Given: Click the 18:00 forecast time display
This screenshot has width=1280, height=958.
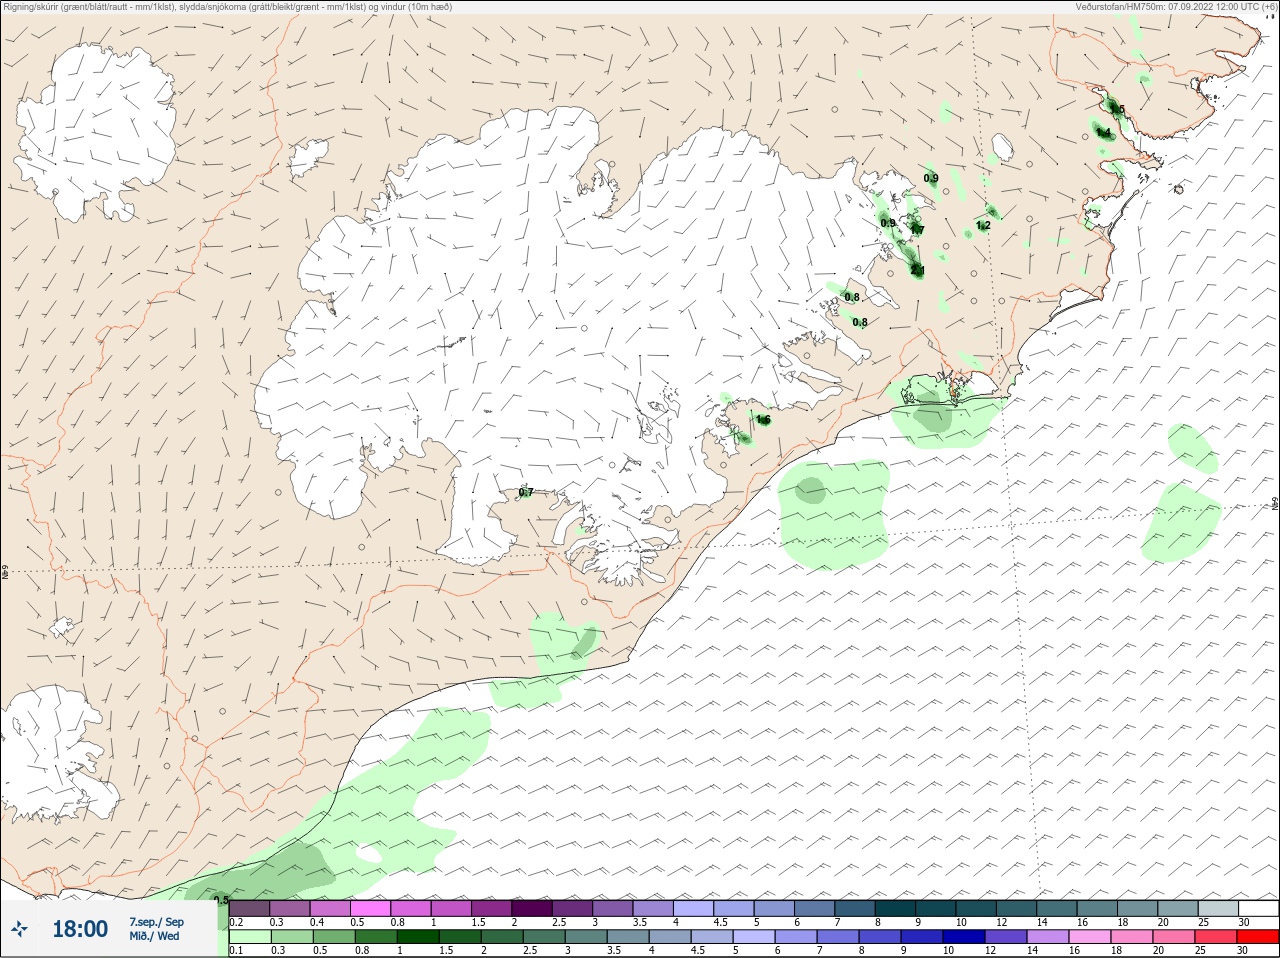Looking at the screenshot, I should (x=80, y=929).
